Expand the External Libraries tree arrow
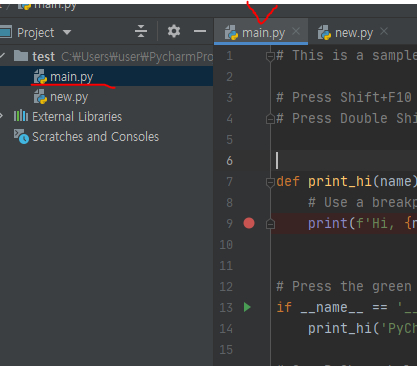The width and height of the screenshot is (417, 366). tap(2, 116)
